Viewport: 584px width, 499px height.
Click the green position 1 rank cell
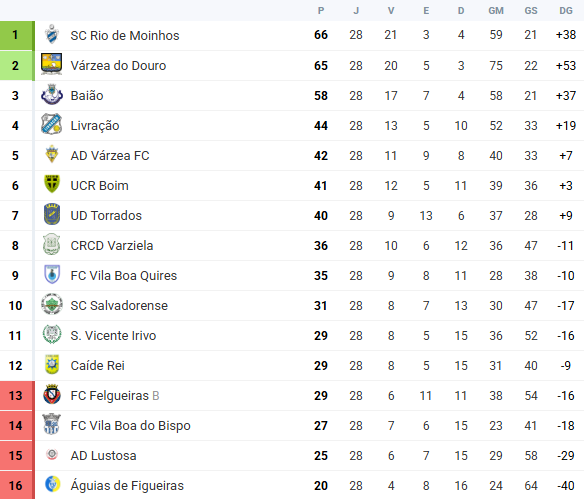pyautogui.click(x=17, y=35)
